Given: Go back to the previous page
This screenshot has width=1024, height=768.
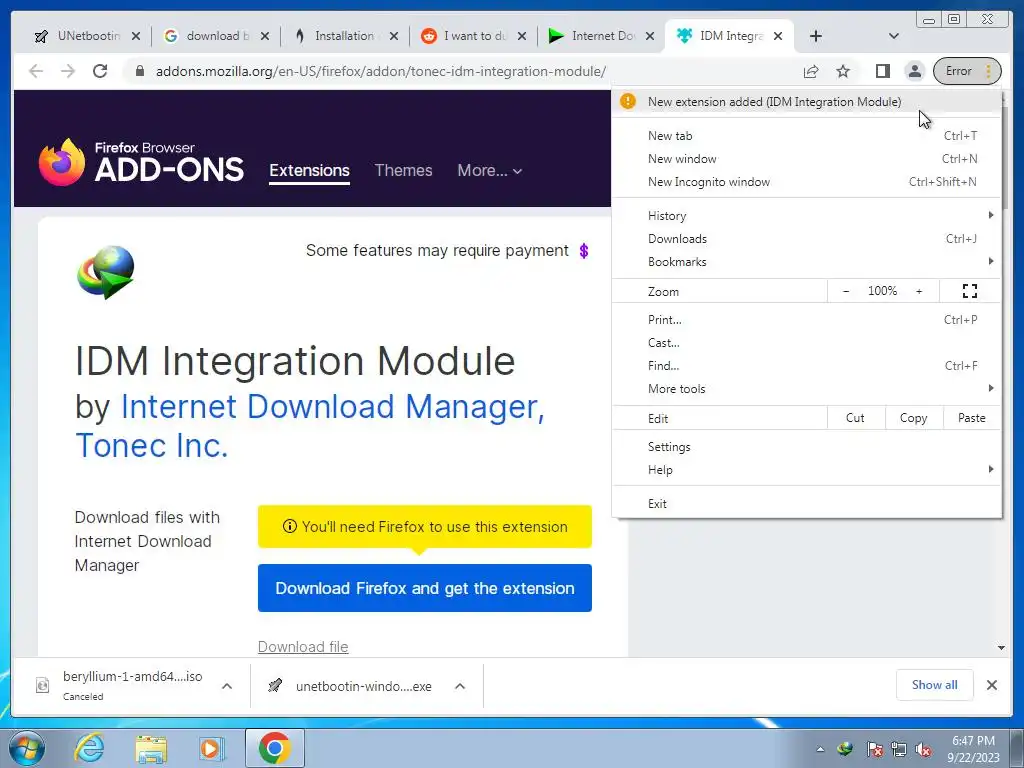Looking at the screenshot, I should tap(36, 71).
